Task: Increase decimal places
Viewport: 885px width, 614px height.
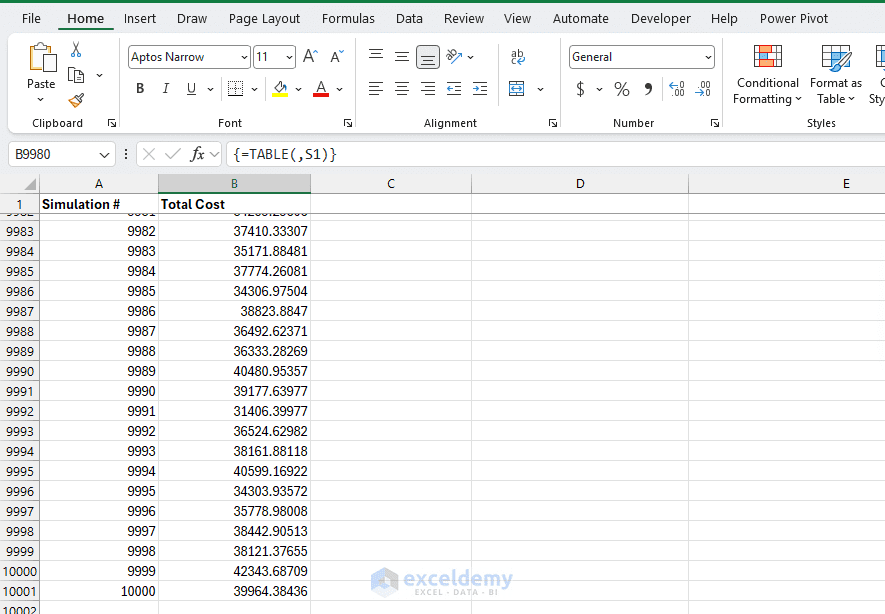Action: pos(677,89)
